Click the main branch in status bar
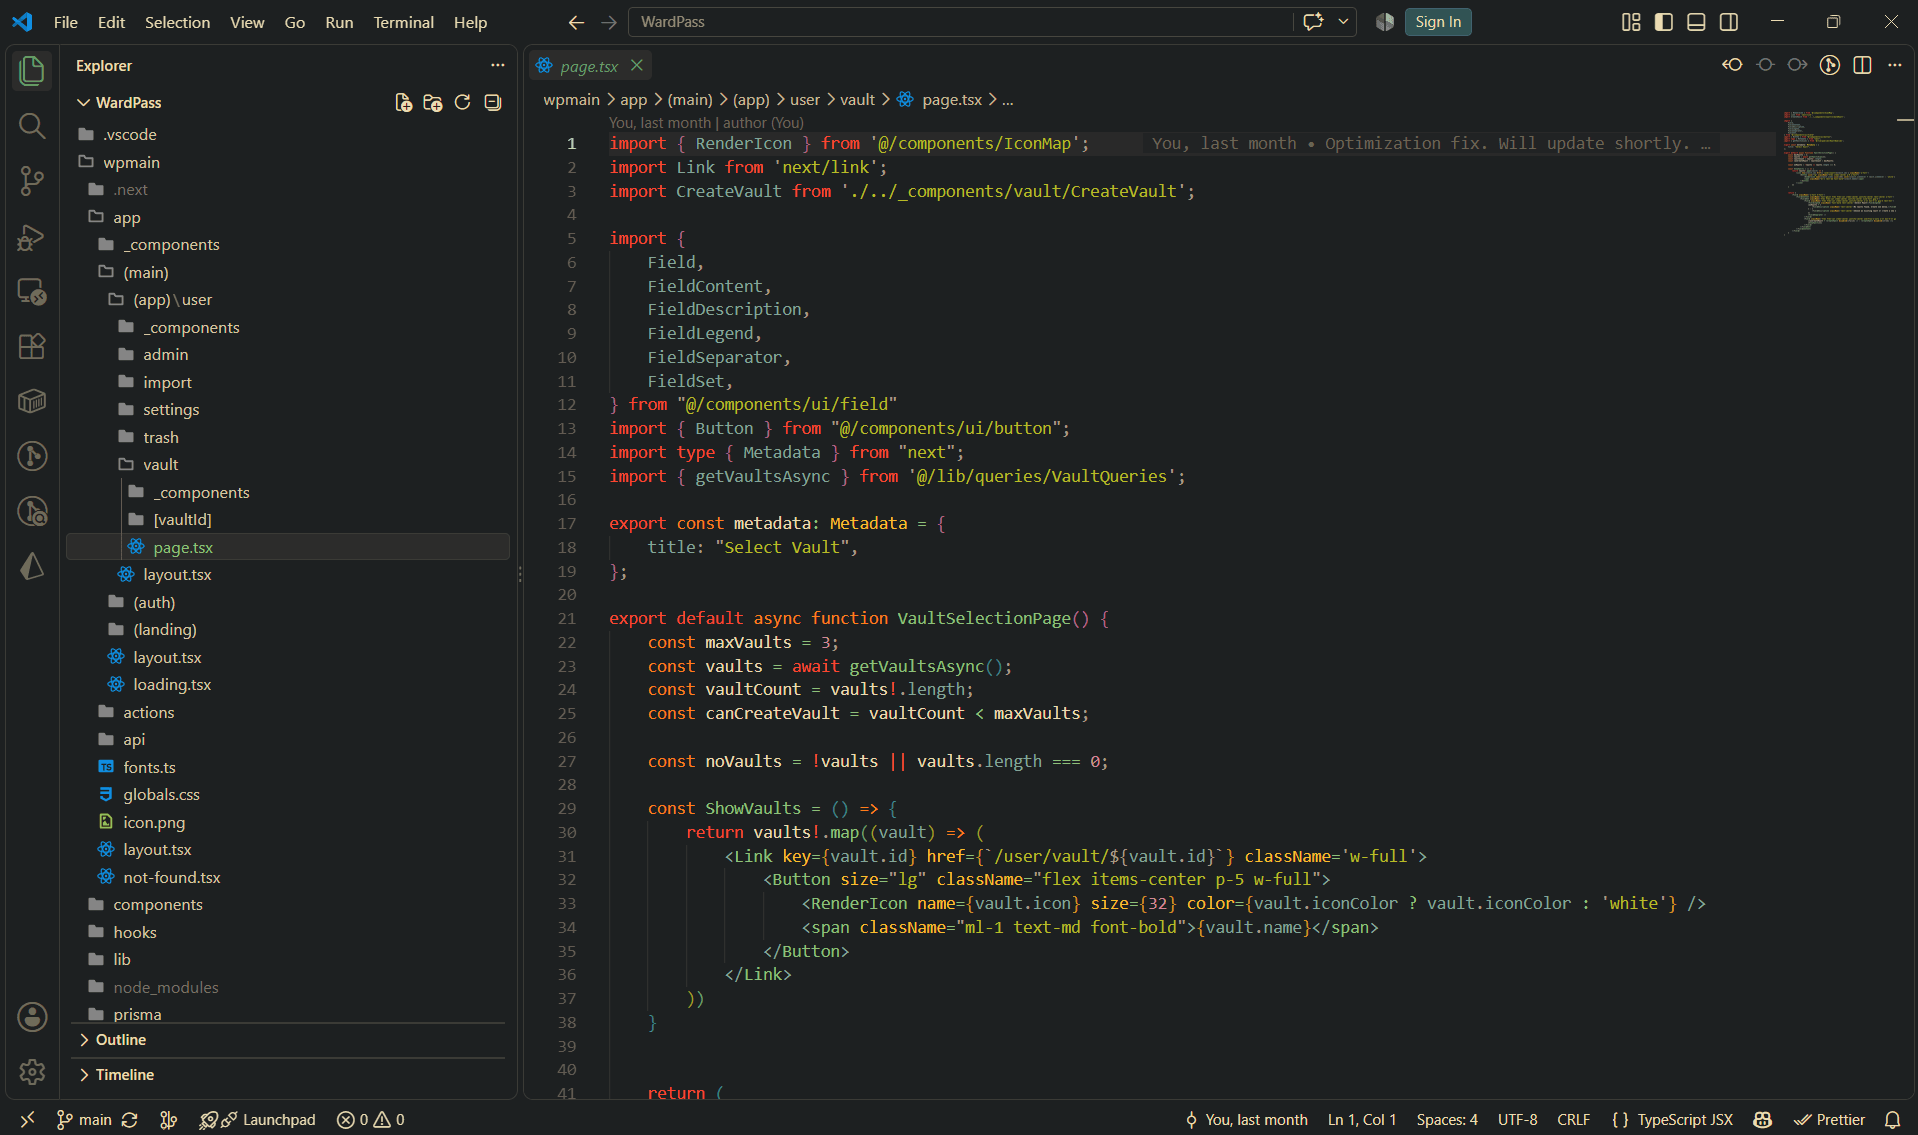1918x1135 pixels. (x=84, y=1120)
